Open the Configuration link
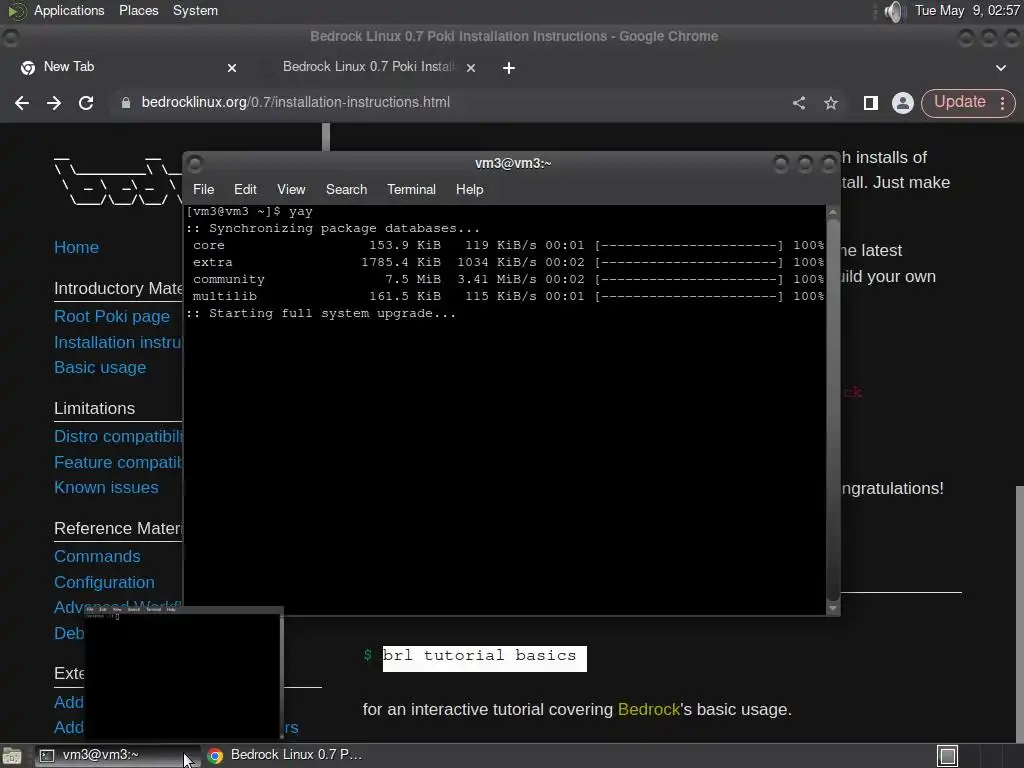 click(104, 583)
